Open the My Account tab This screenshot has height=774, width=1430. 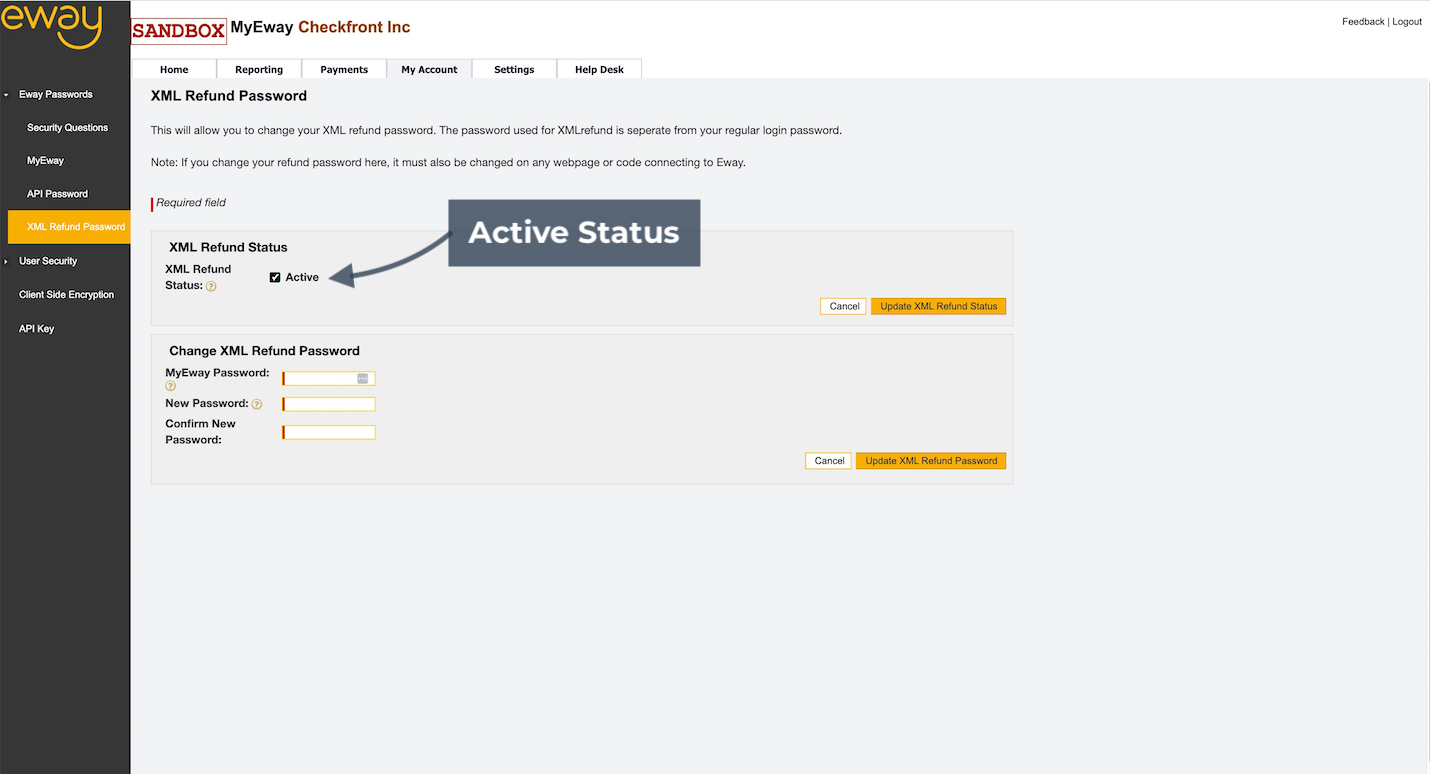coord(429,69)
